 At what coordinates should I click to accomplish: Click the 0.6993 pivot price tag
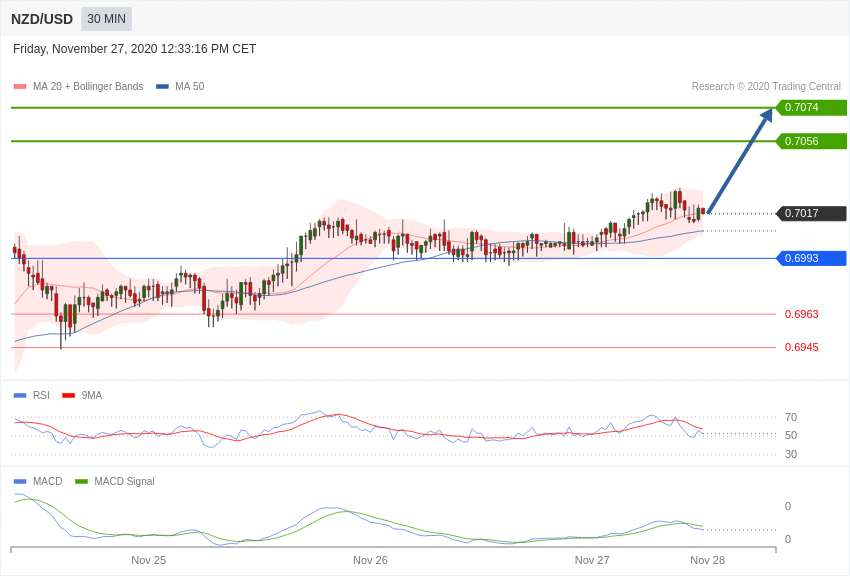click(x=811, y=258)
